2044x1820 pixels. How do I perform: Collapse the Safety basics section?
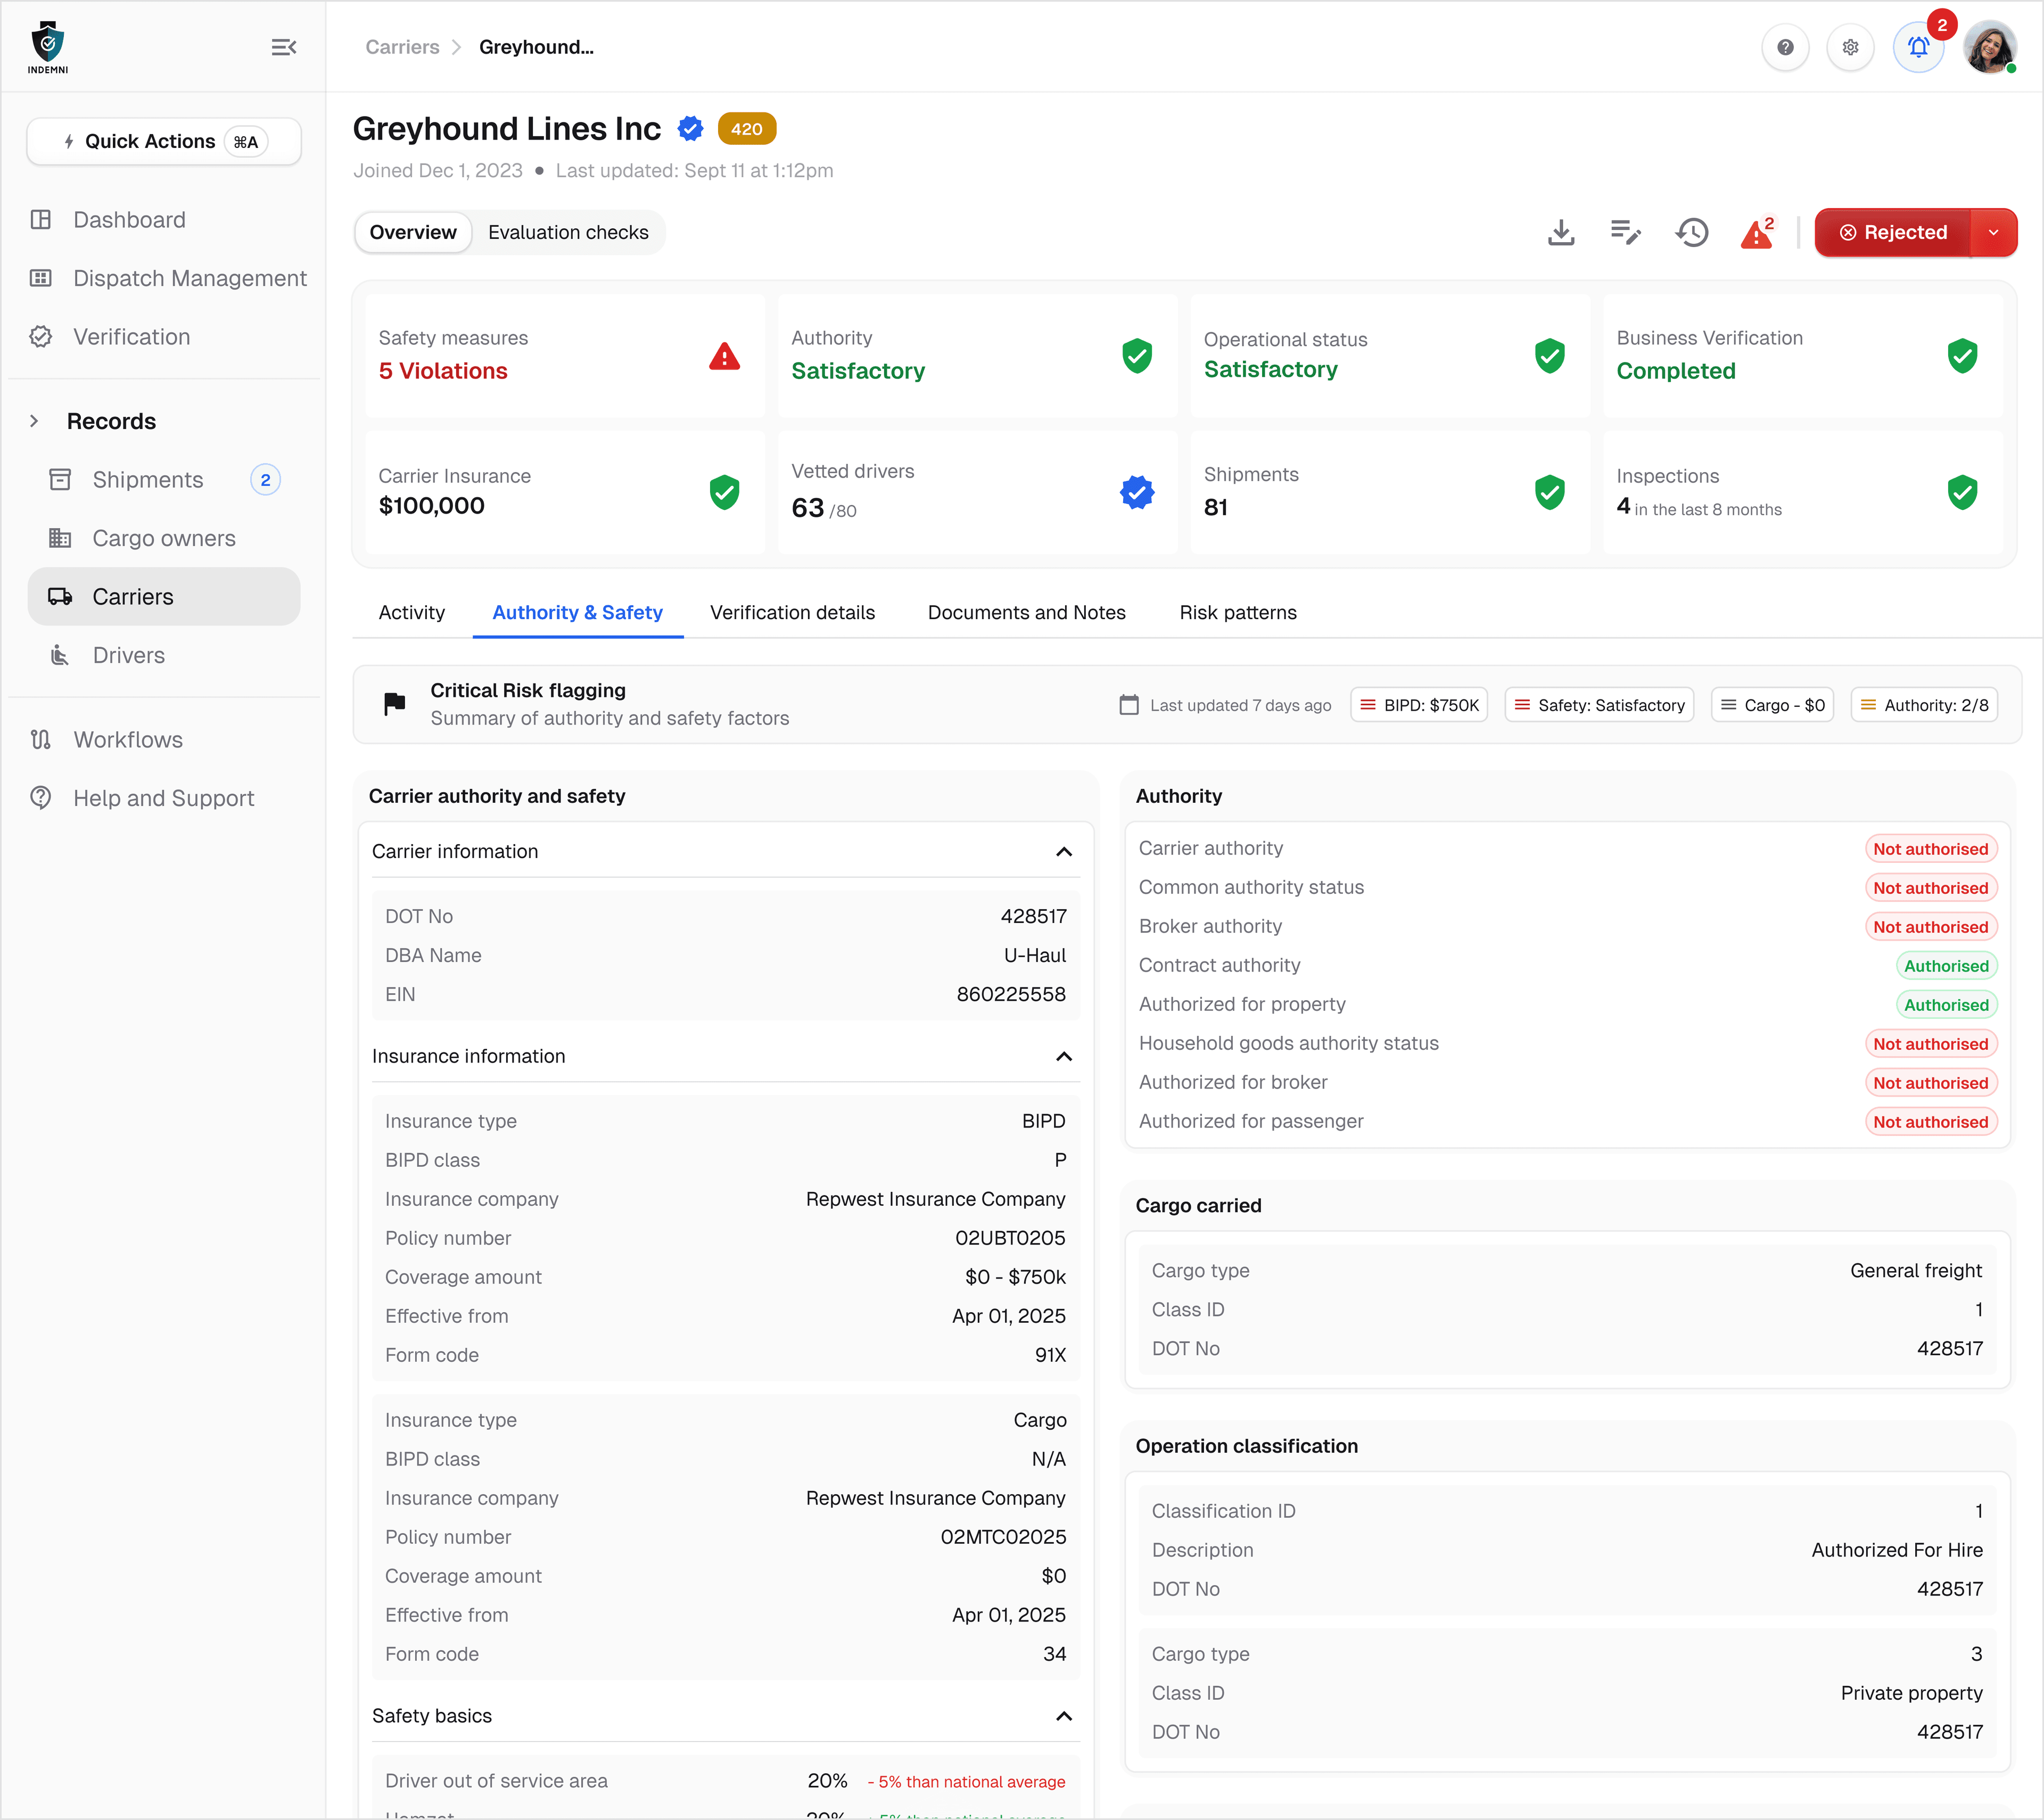[x=1064, y=1716]
